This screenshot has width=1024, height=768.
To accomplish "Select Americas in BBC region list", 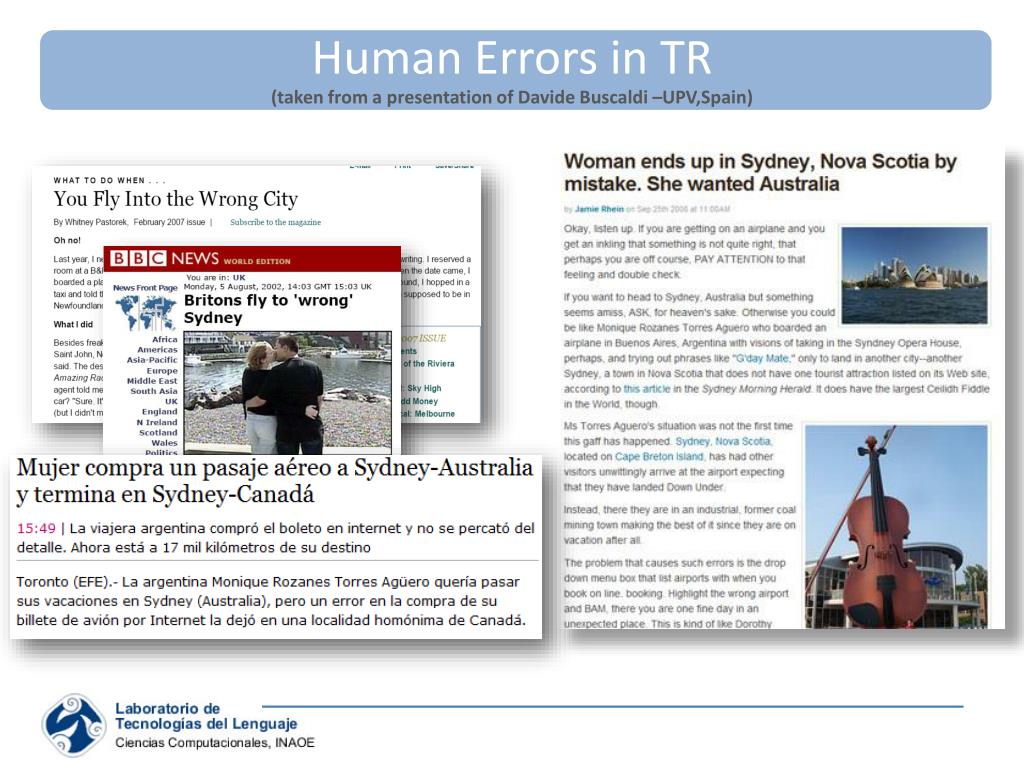I will click(157, 349).
